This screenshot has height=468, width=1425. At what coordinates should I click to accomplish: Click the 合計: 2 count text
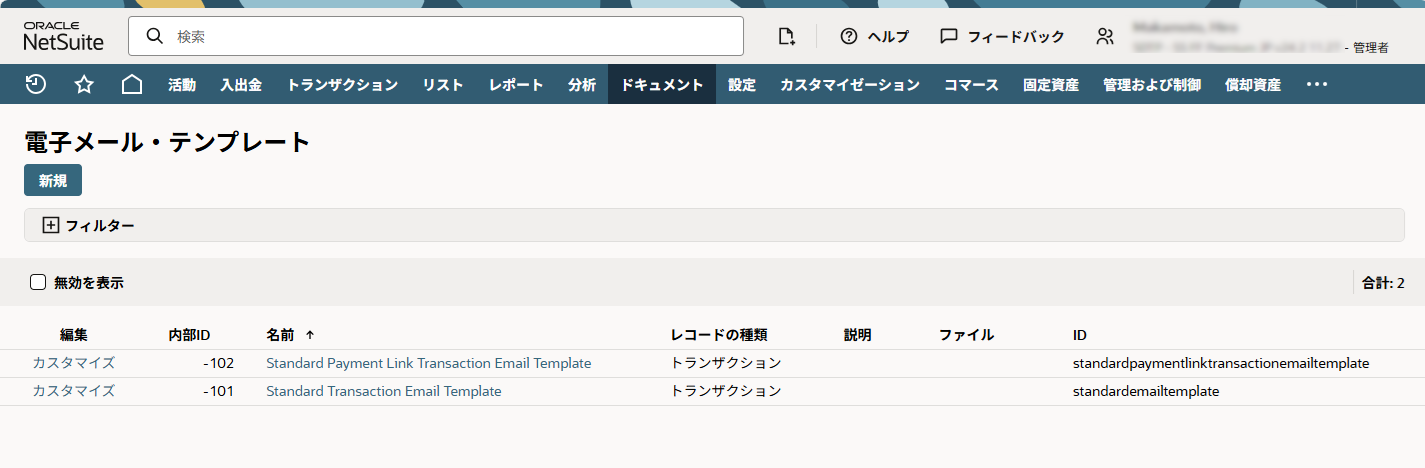point(1383,283)
